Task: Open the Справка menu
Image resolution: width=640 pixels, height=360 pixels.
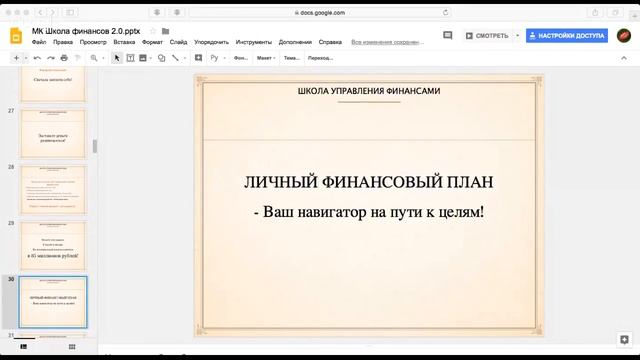Action: click(330, 42)
